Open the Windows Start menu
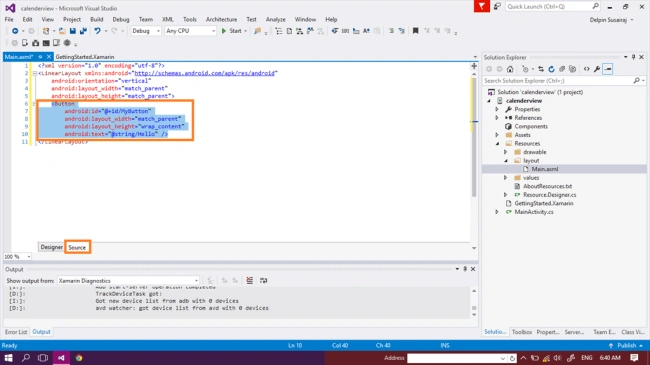This screenshot has height=365, width=650. click(x=8, y=358)
